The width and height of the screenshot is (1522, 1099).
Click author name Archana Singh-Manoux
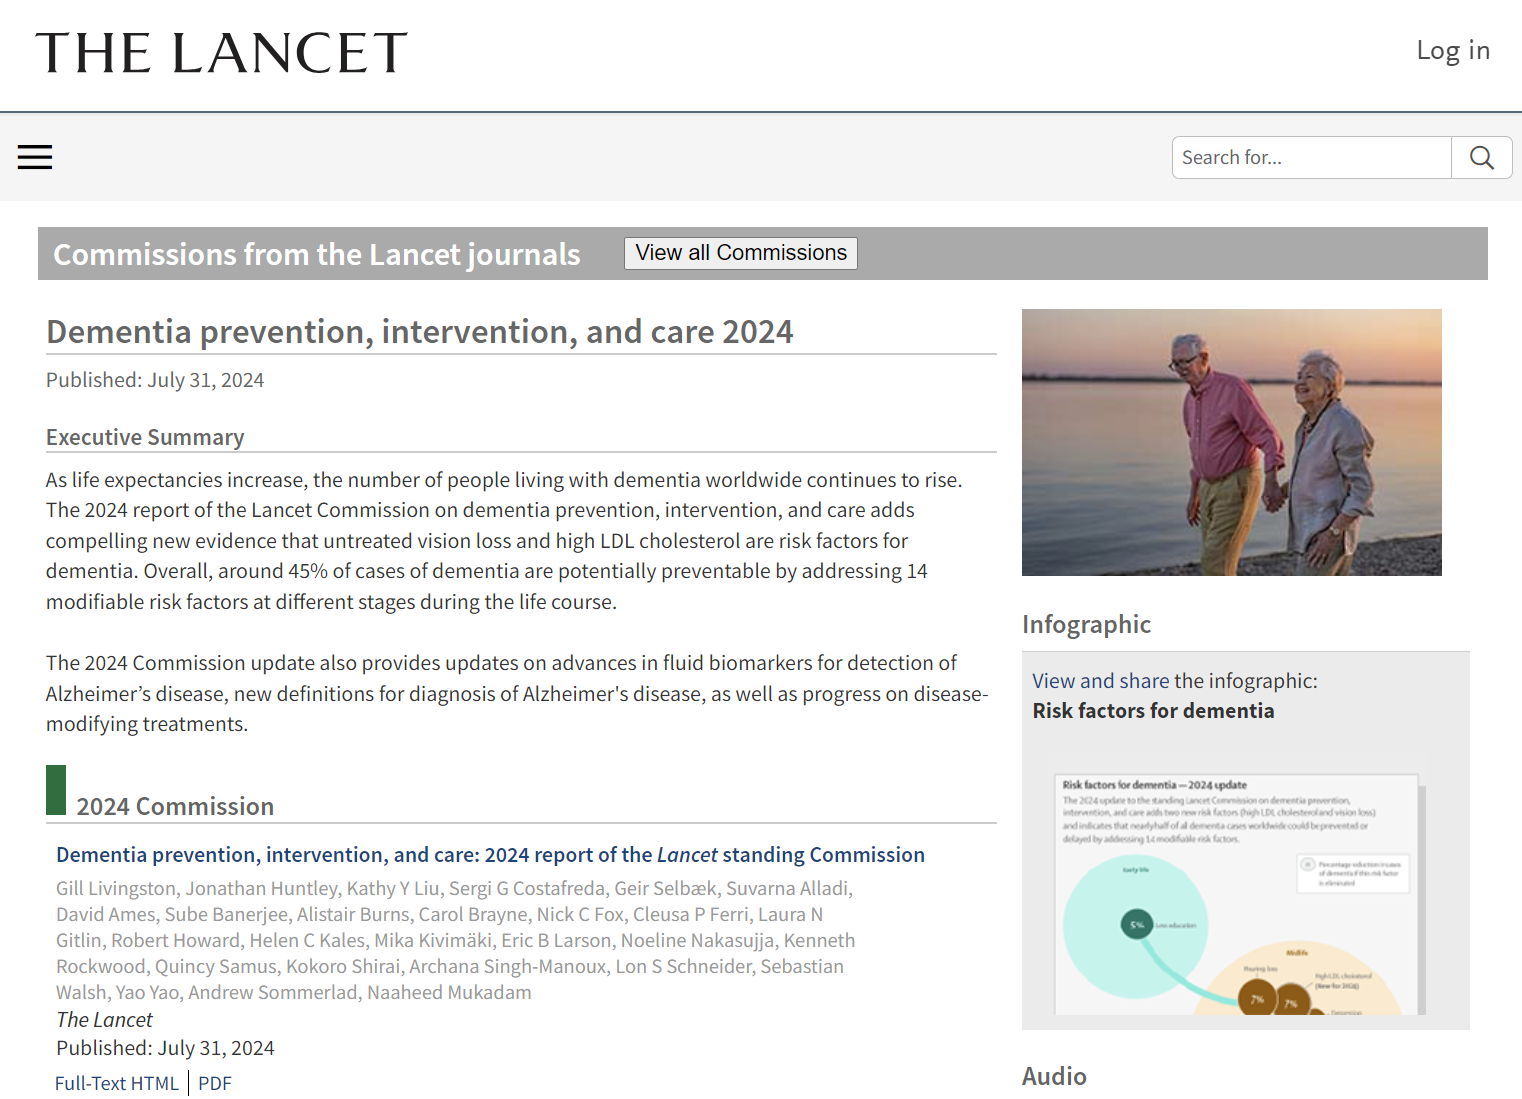point(507,966)
